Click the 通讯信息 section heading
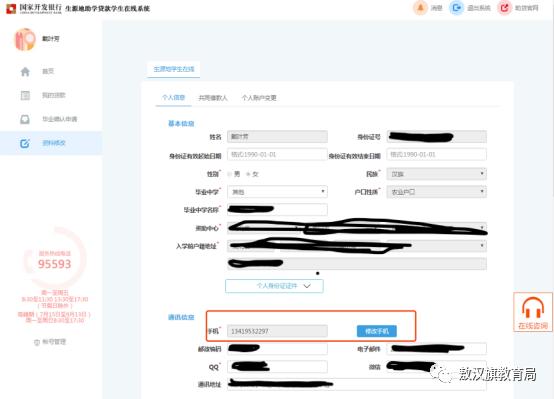This screenshot has width=554, height=399. (181, 317)
